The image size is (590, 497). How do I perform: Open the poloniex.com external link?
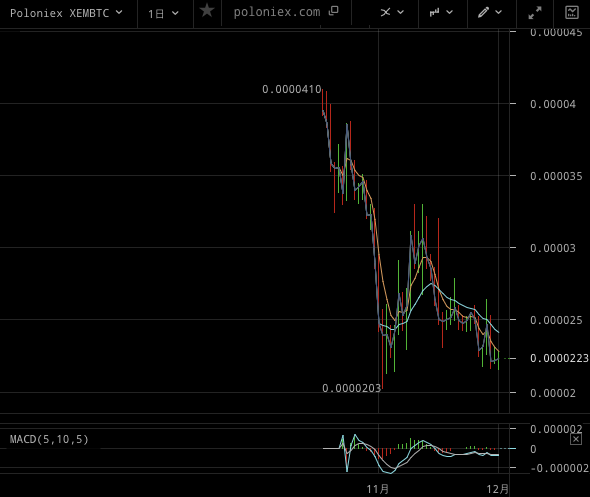coord(277,12)
